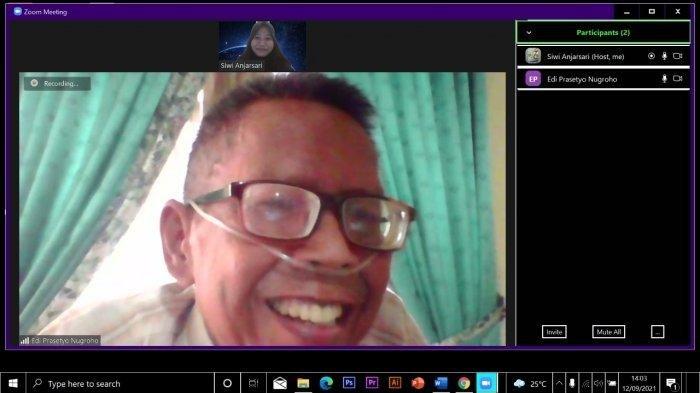The image size is (700, 393).
Task: Open Mail app from taskbar
Action: coord(280,383)
